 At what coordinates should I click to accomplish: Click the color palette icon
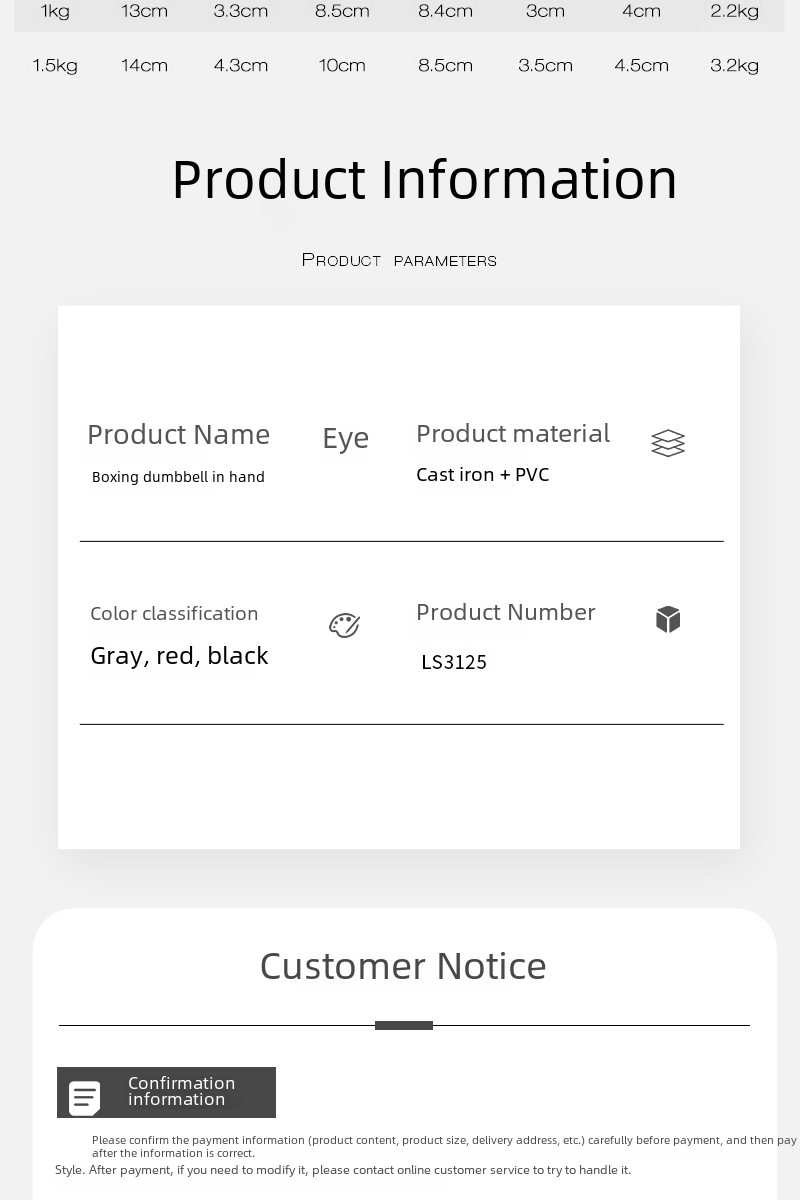coord(344,625)
